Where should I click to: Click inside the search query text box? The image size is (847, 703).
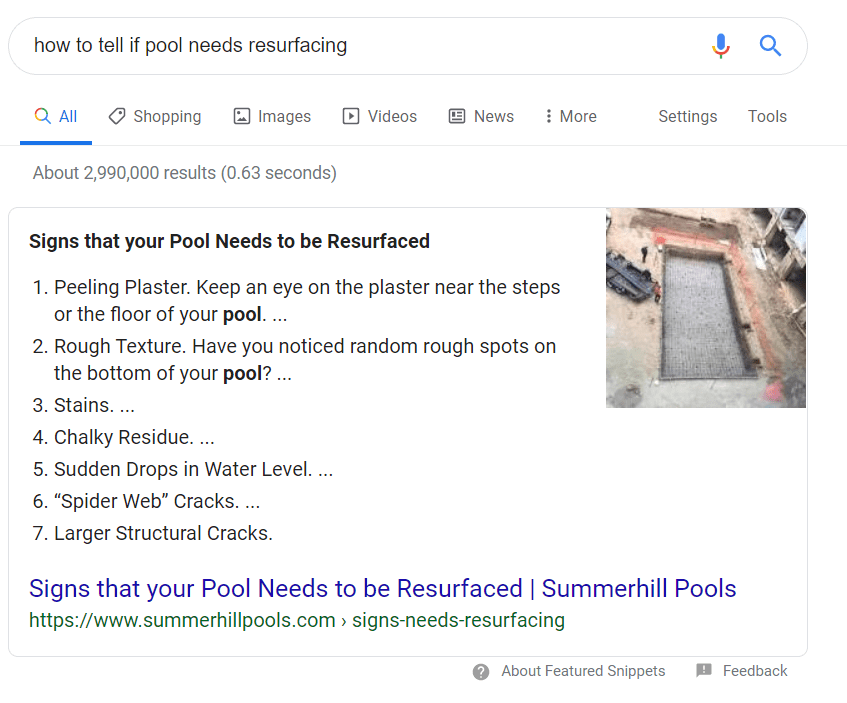click(360, 45)
